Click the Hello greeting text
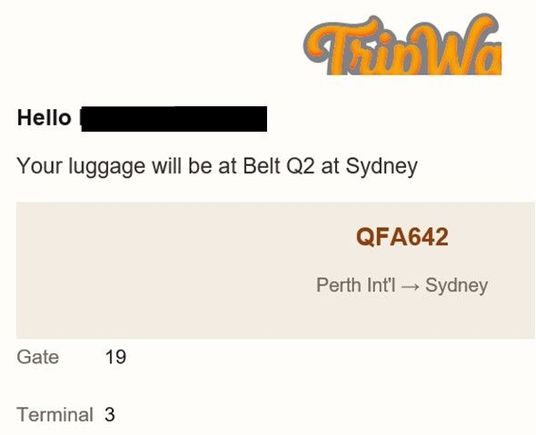 [x=44, y=118]
